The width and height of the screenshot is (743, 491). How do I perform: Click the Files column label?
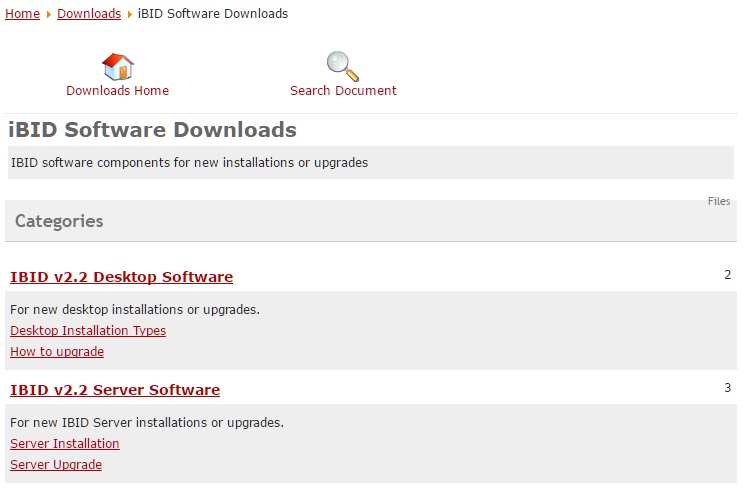718,201
